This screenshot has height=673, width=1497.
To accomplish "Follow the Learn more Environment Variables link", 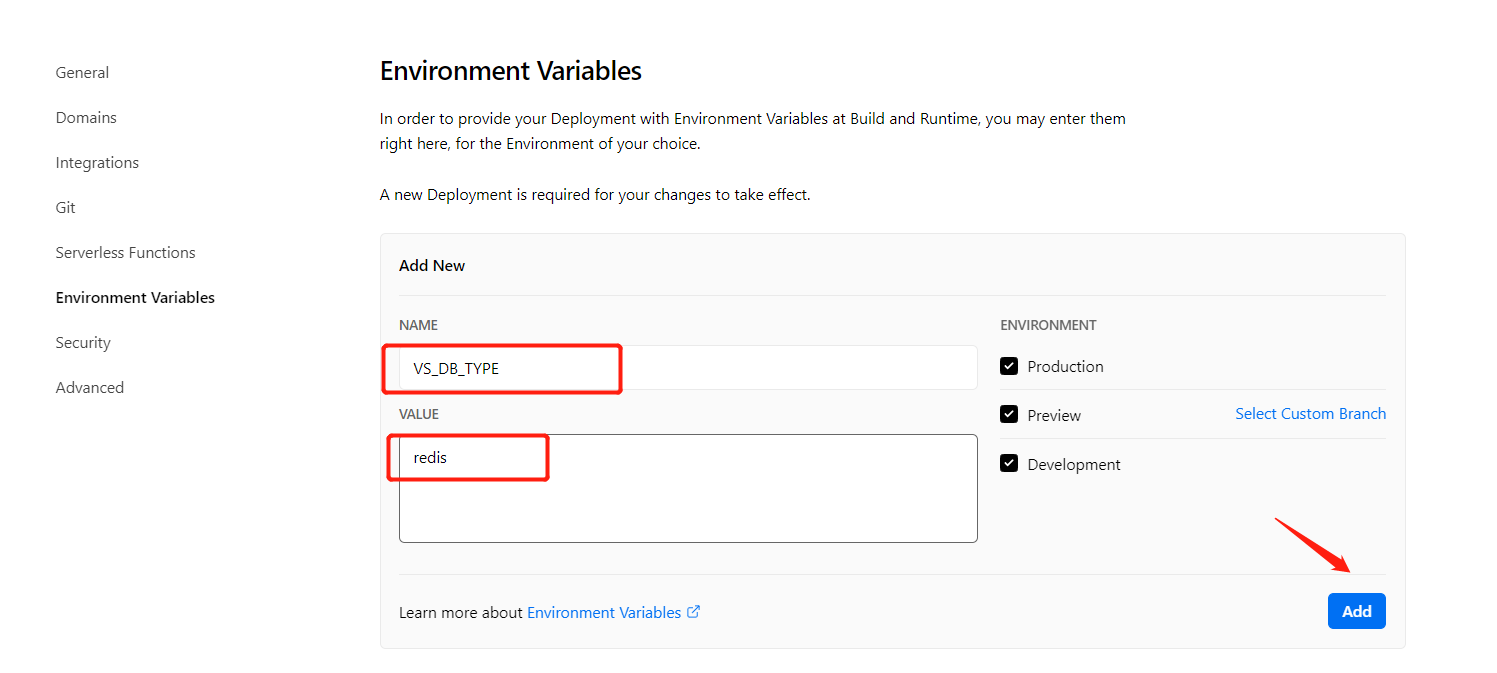I will click(604, 612).
